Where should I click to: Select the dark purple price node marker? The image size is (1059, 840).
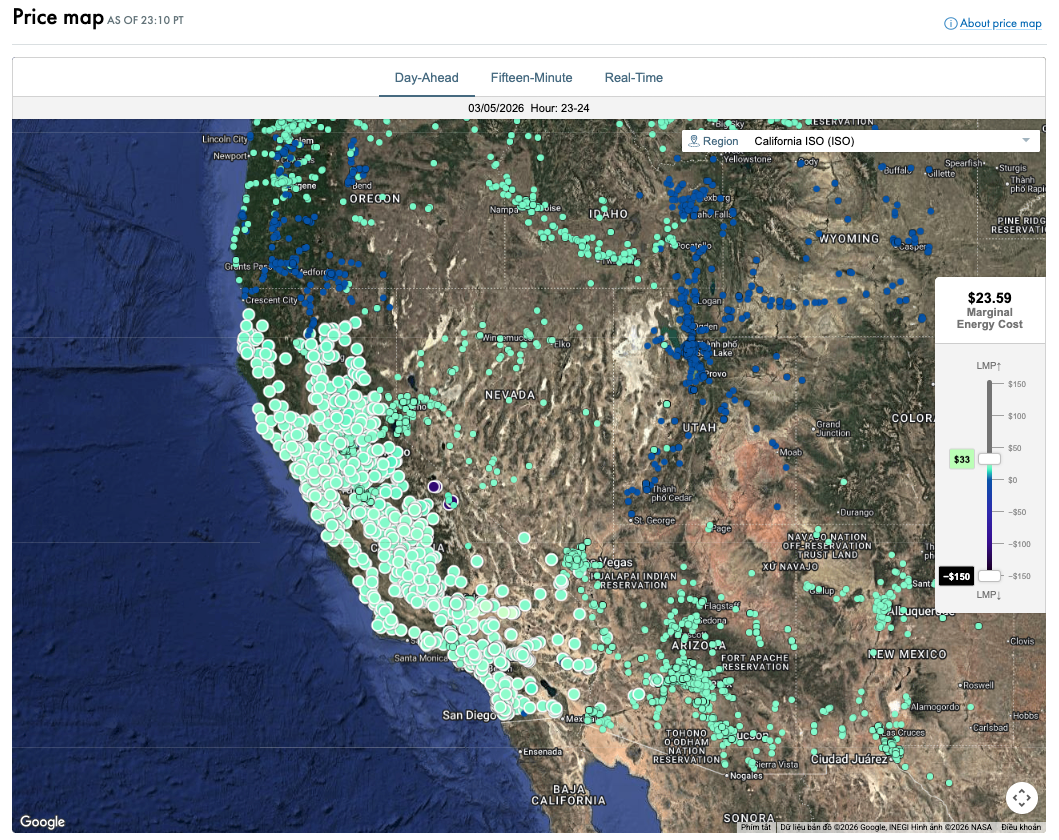tap(434, 486)
